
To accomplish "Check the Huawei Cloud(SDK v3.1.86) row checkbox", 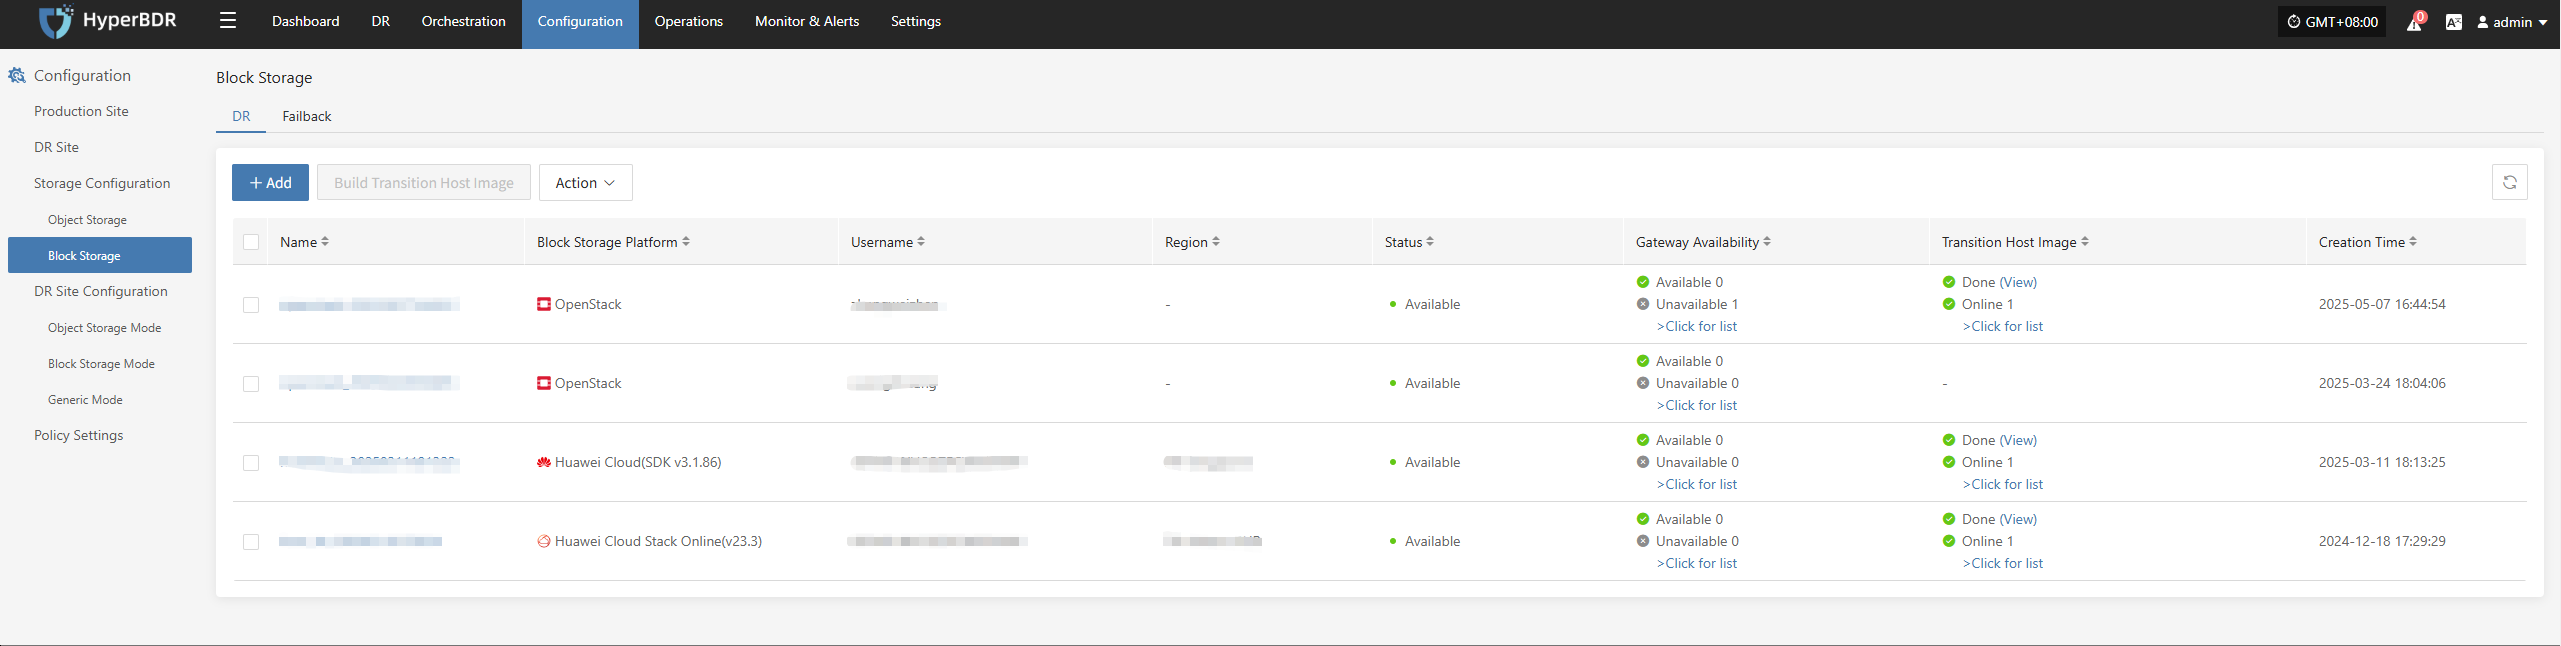I will coord(251,463).
